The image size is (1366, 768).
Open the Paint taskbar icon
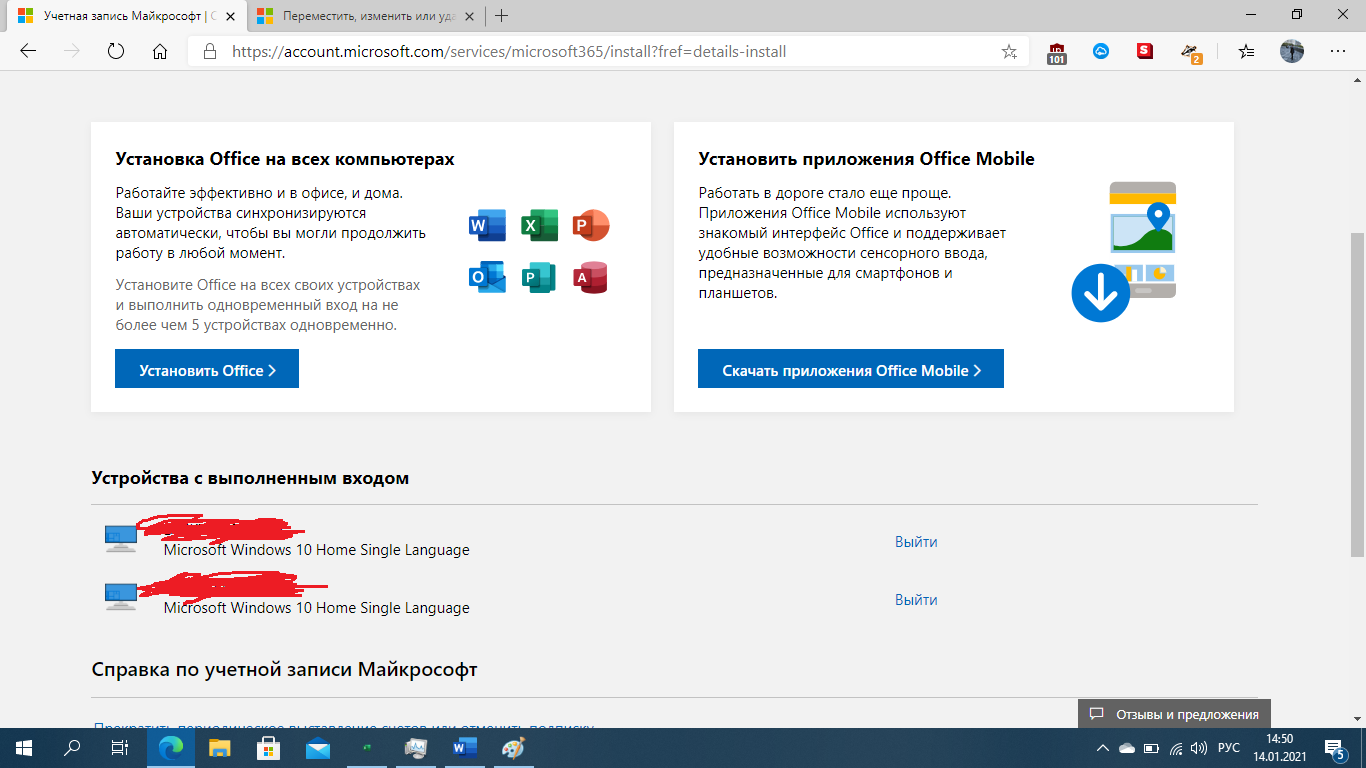tap(513, 748)
